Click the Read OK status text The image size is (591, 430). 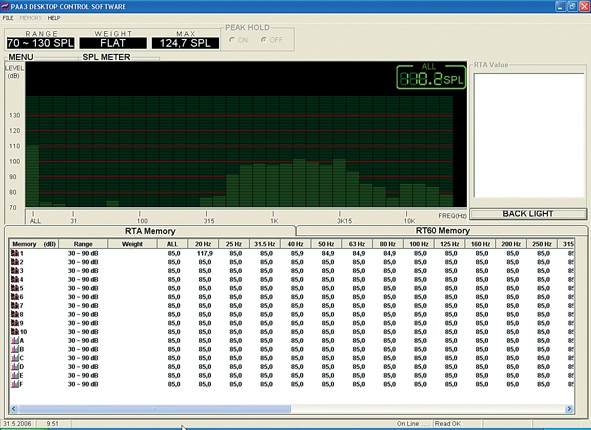point(448,424)
